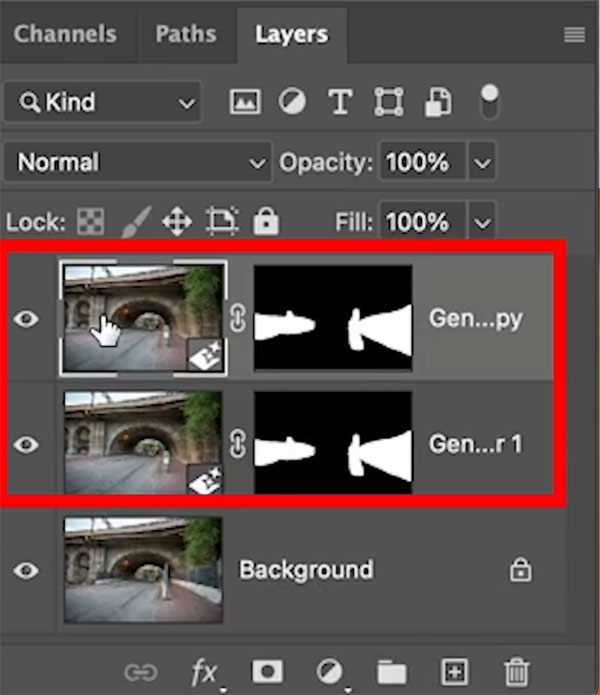
Task: Select the Gen...r 1 layer image thumbnail
Action: (x=143, y=442)
